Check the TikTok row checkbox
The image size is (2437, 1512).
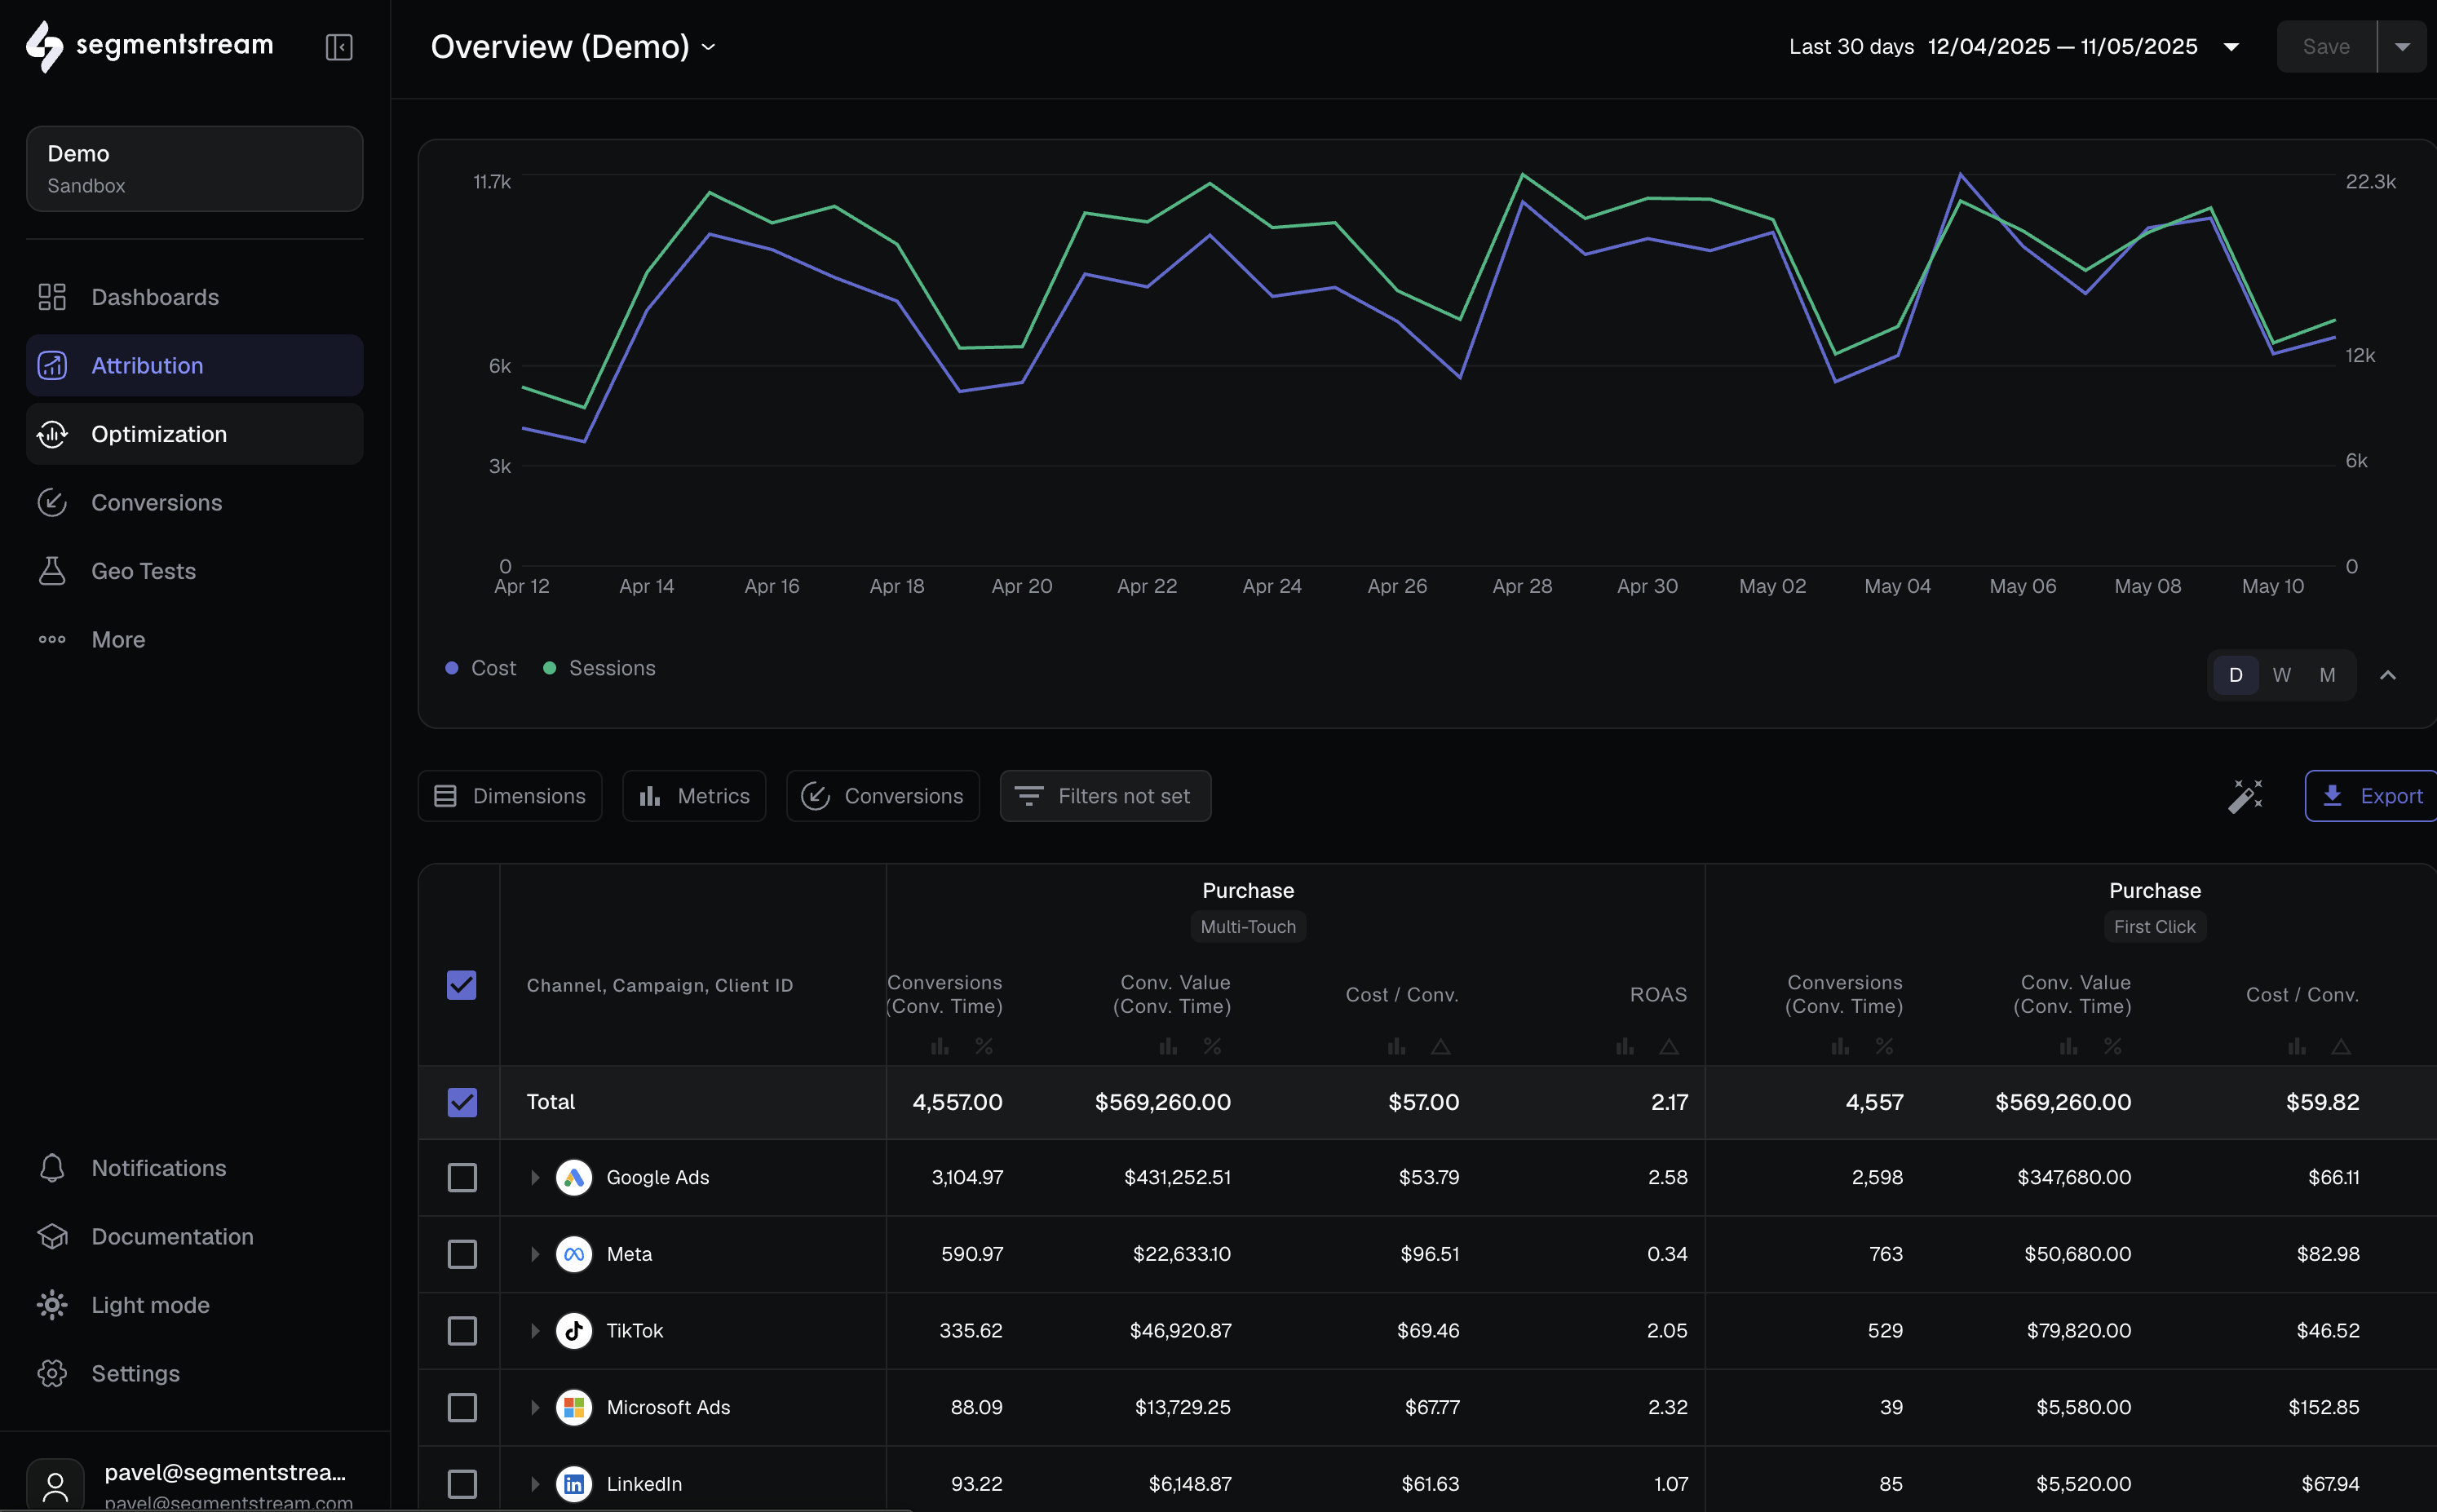tap(462, 1331)
